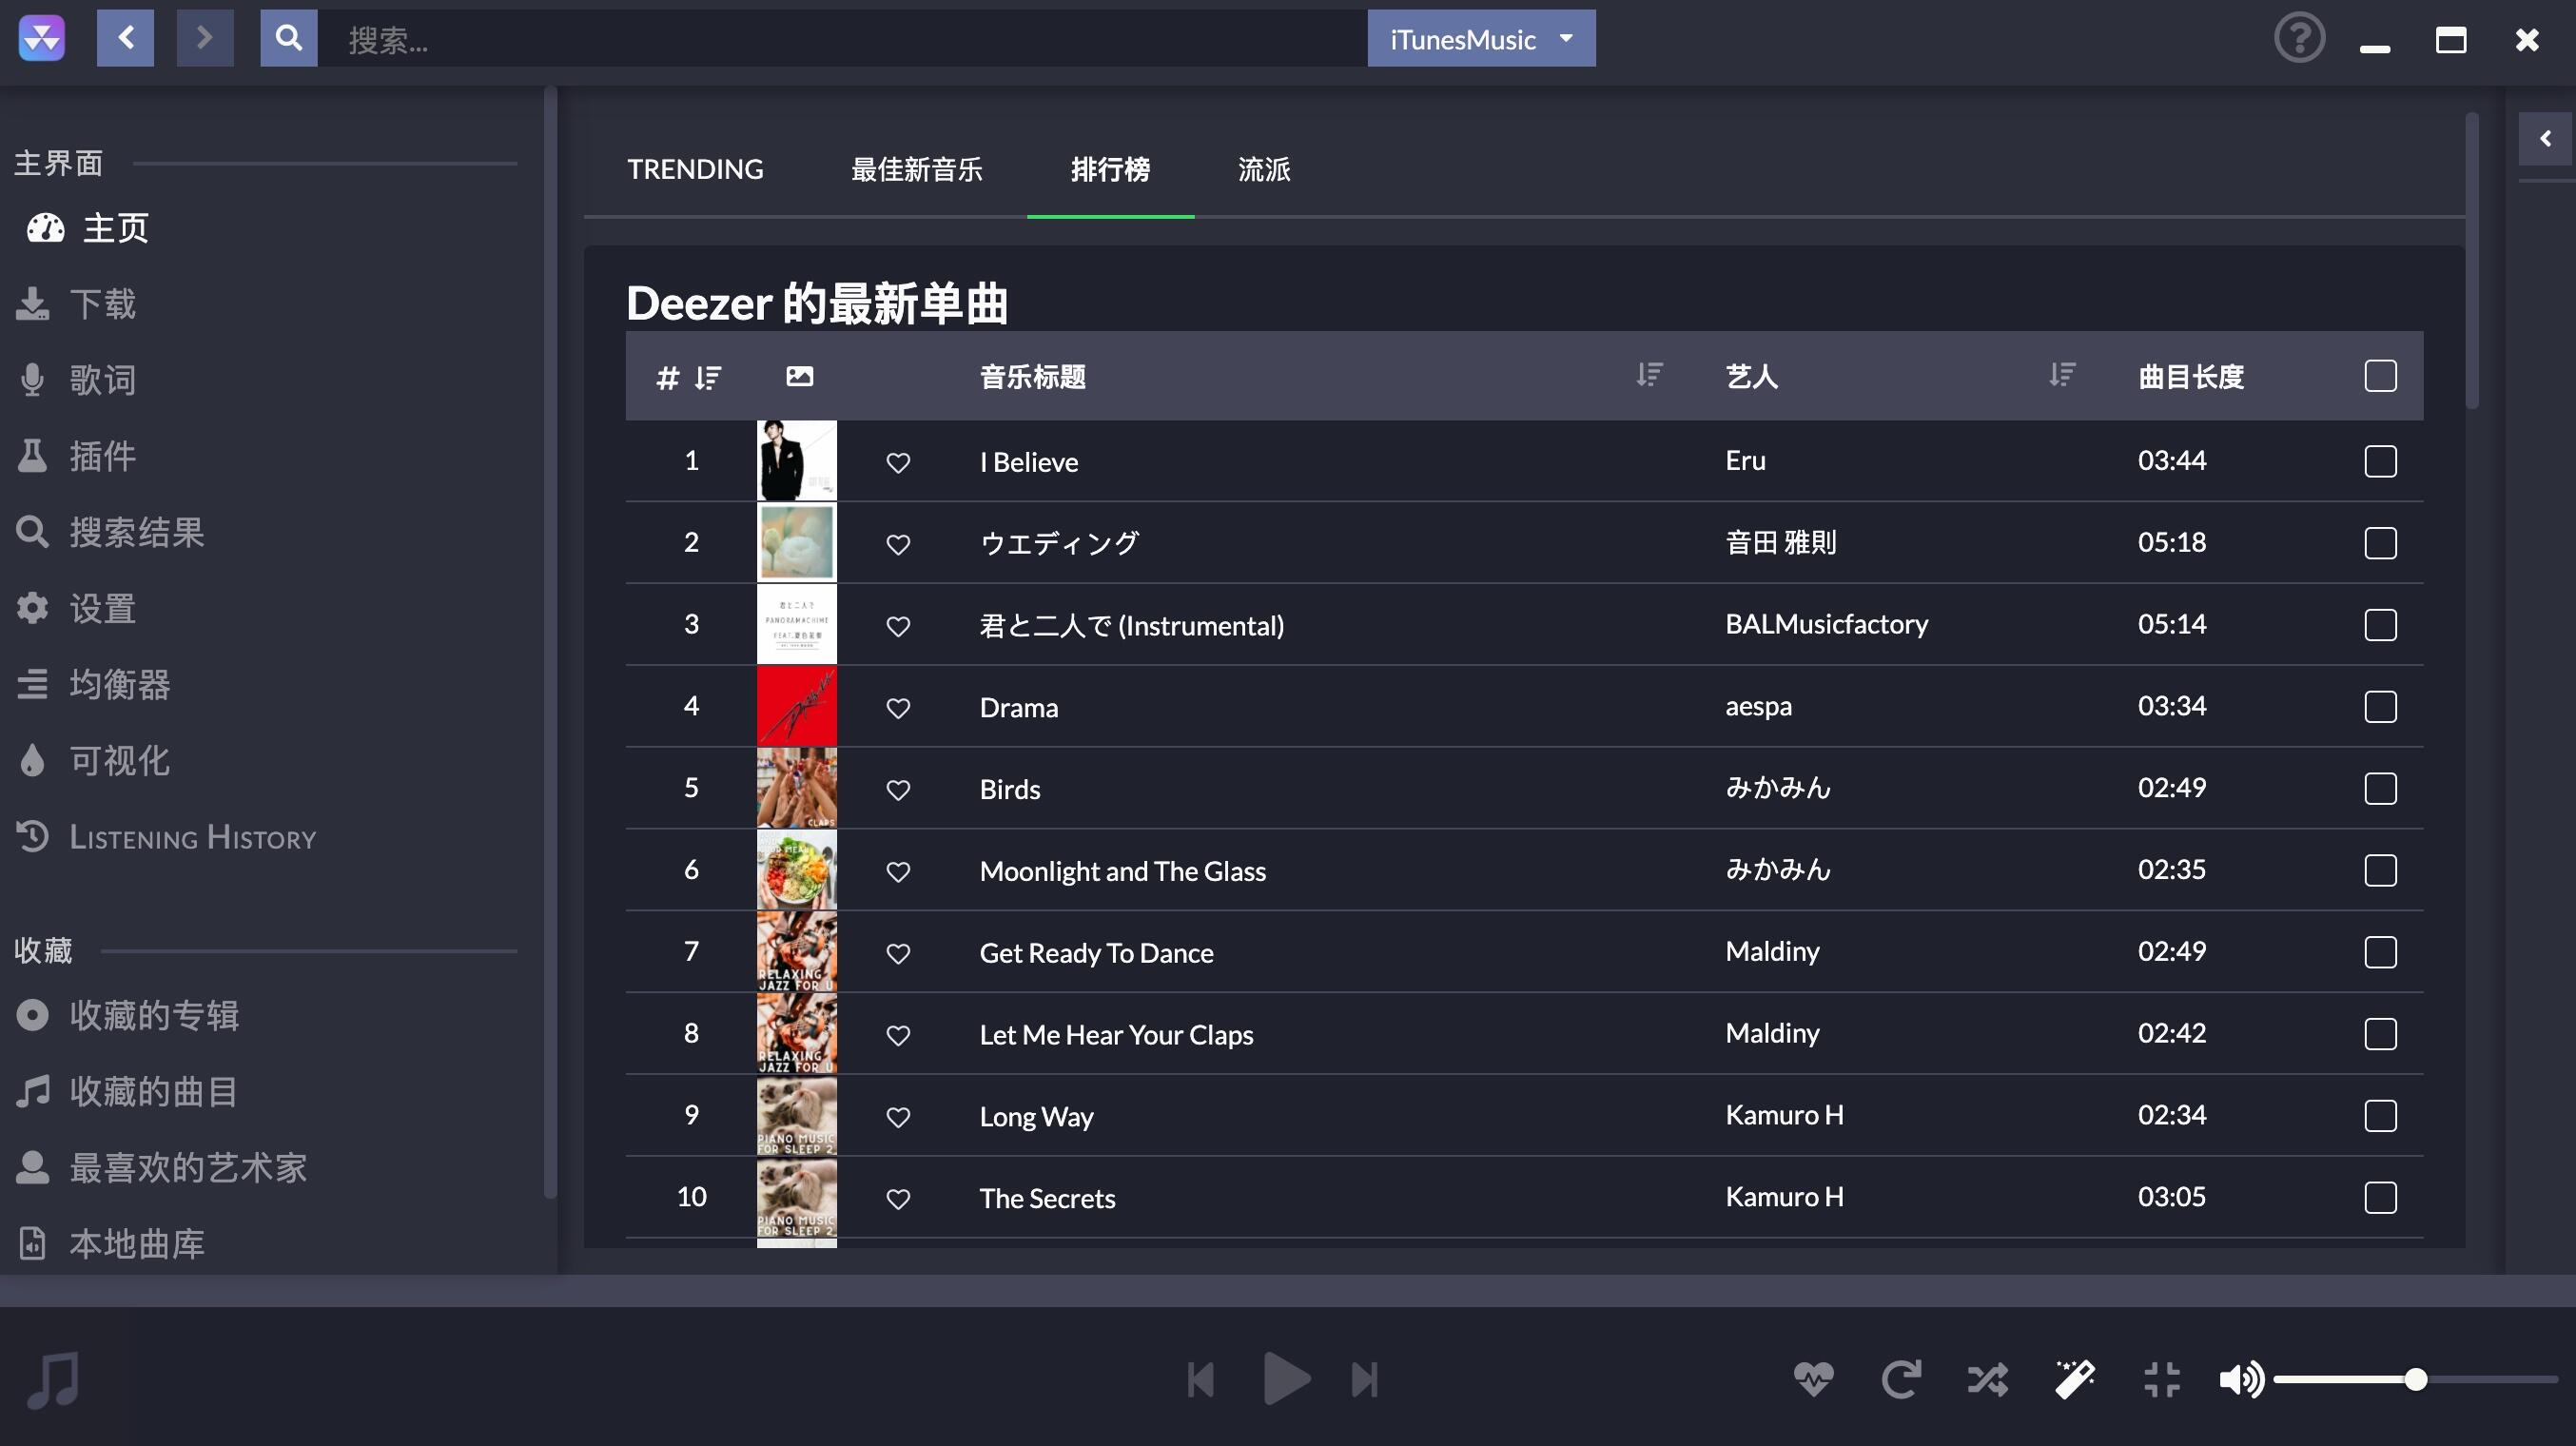Viewport: 2576px width, 1446px height.
Task: Check the box for The Secrets
Action: pyautogui.click(x=2380, y=1197)
